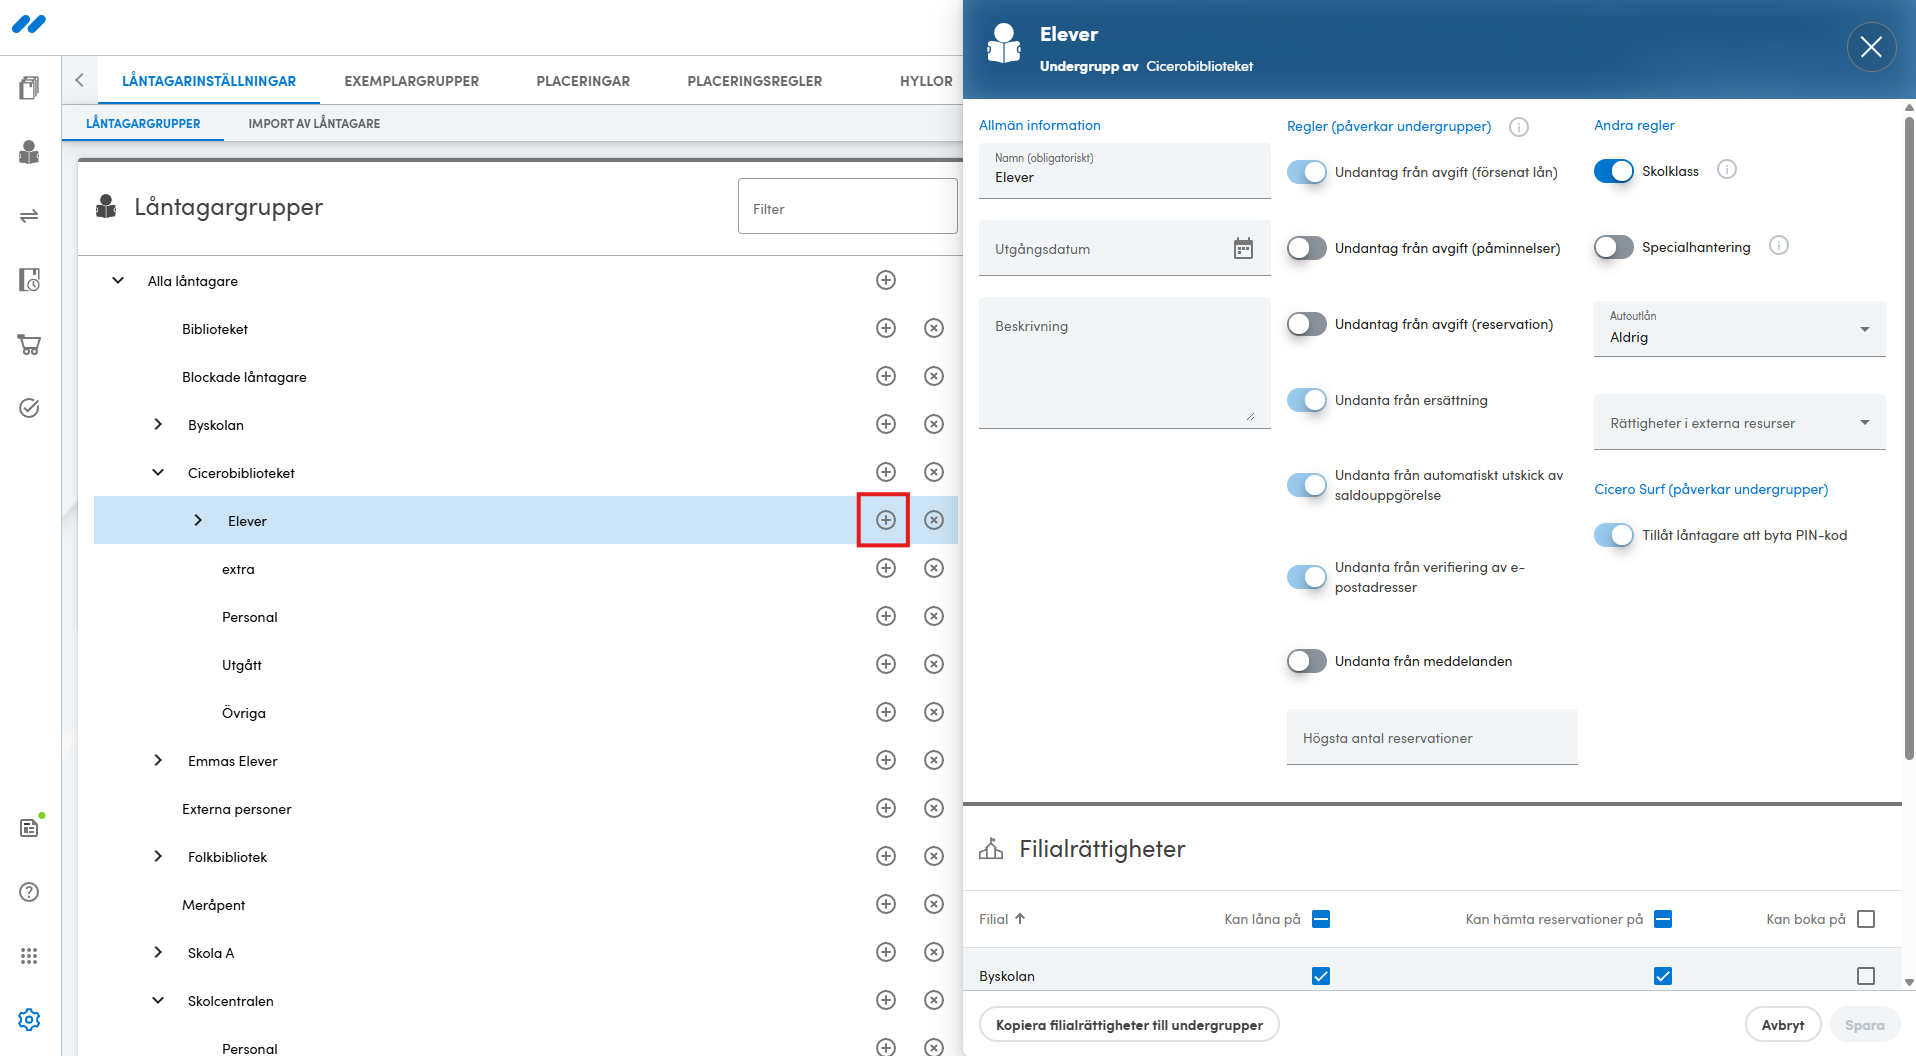Open the borrowers icon in left sidebar
Screen dimensions: 1916x1056
click(x=29, y=152)
